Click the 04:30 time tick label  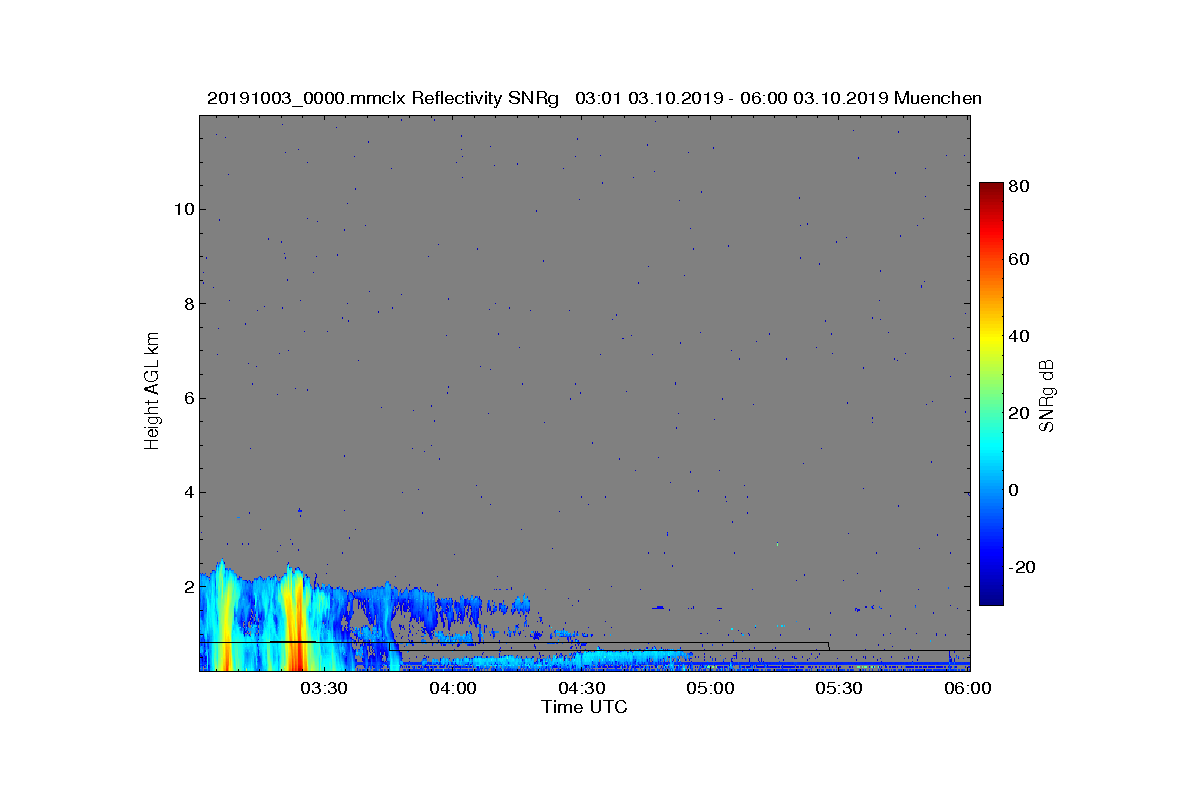(582, 689)
